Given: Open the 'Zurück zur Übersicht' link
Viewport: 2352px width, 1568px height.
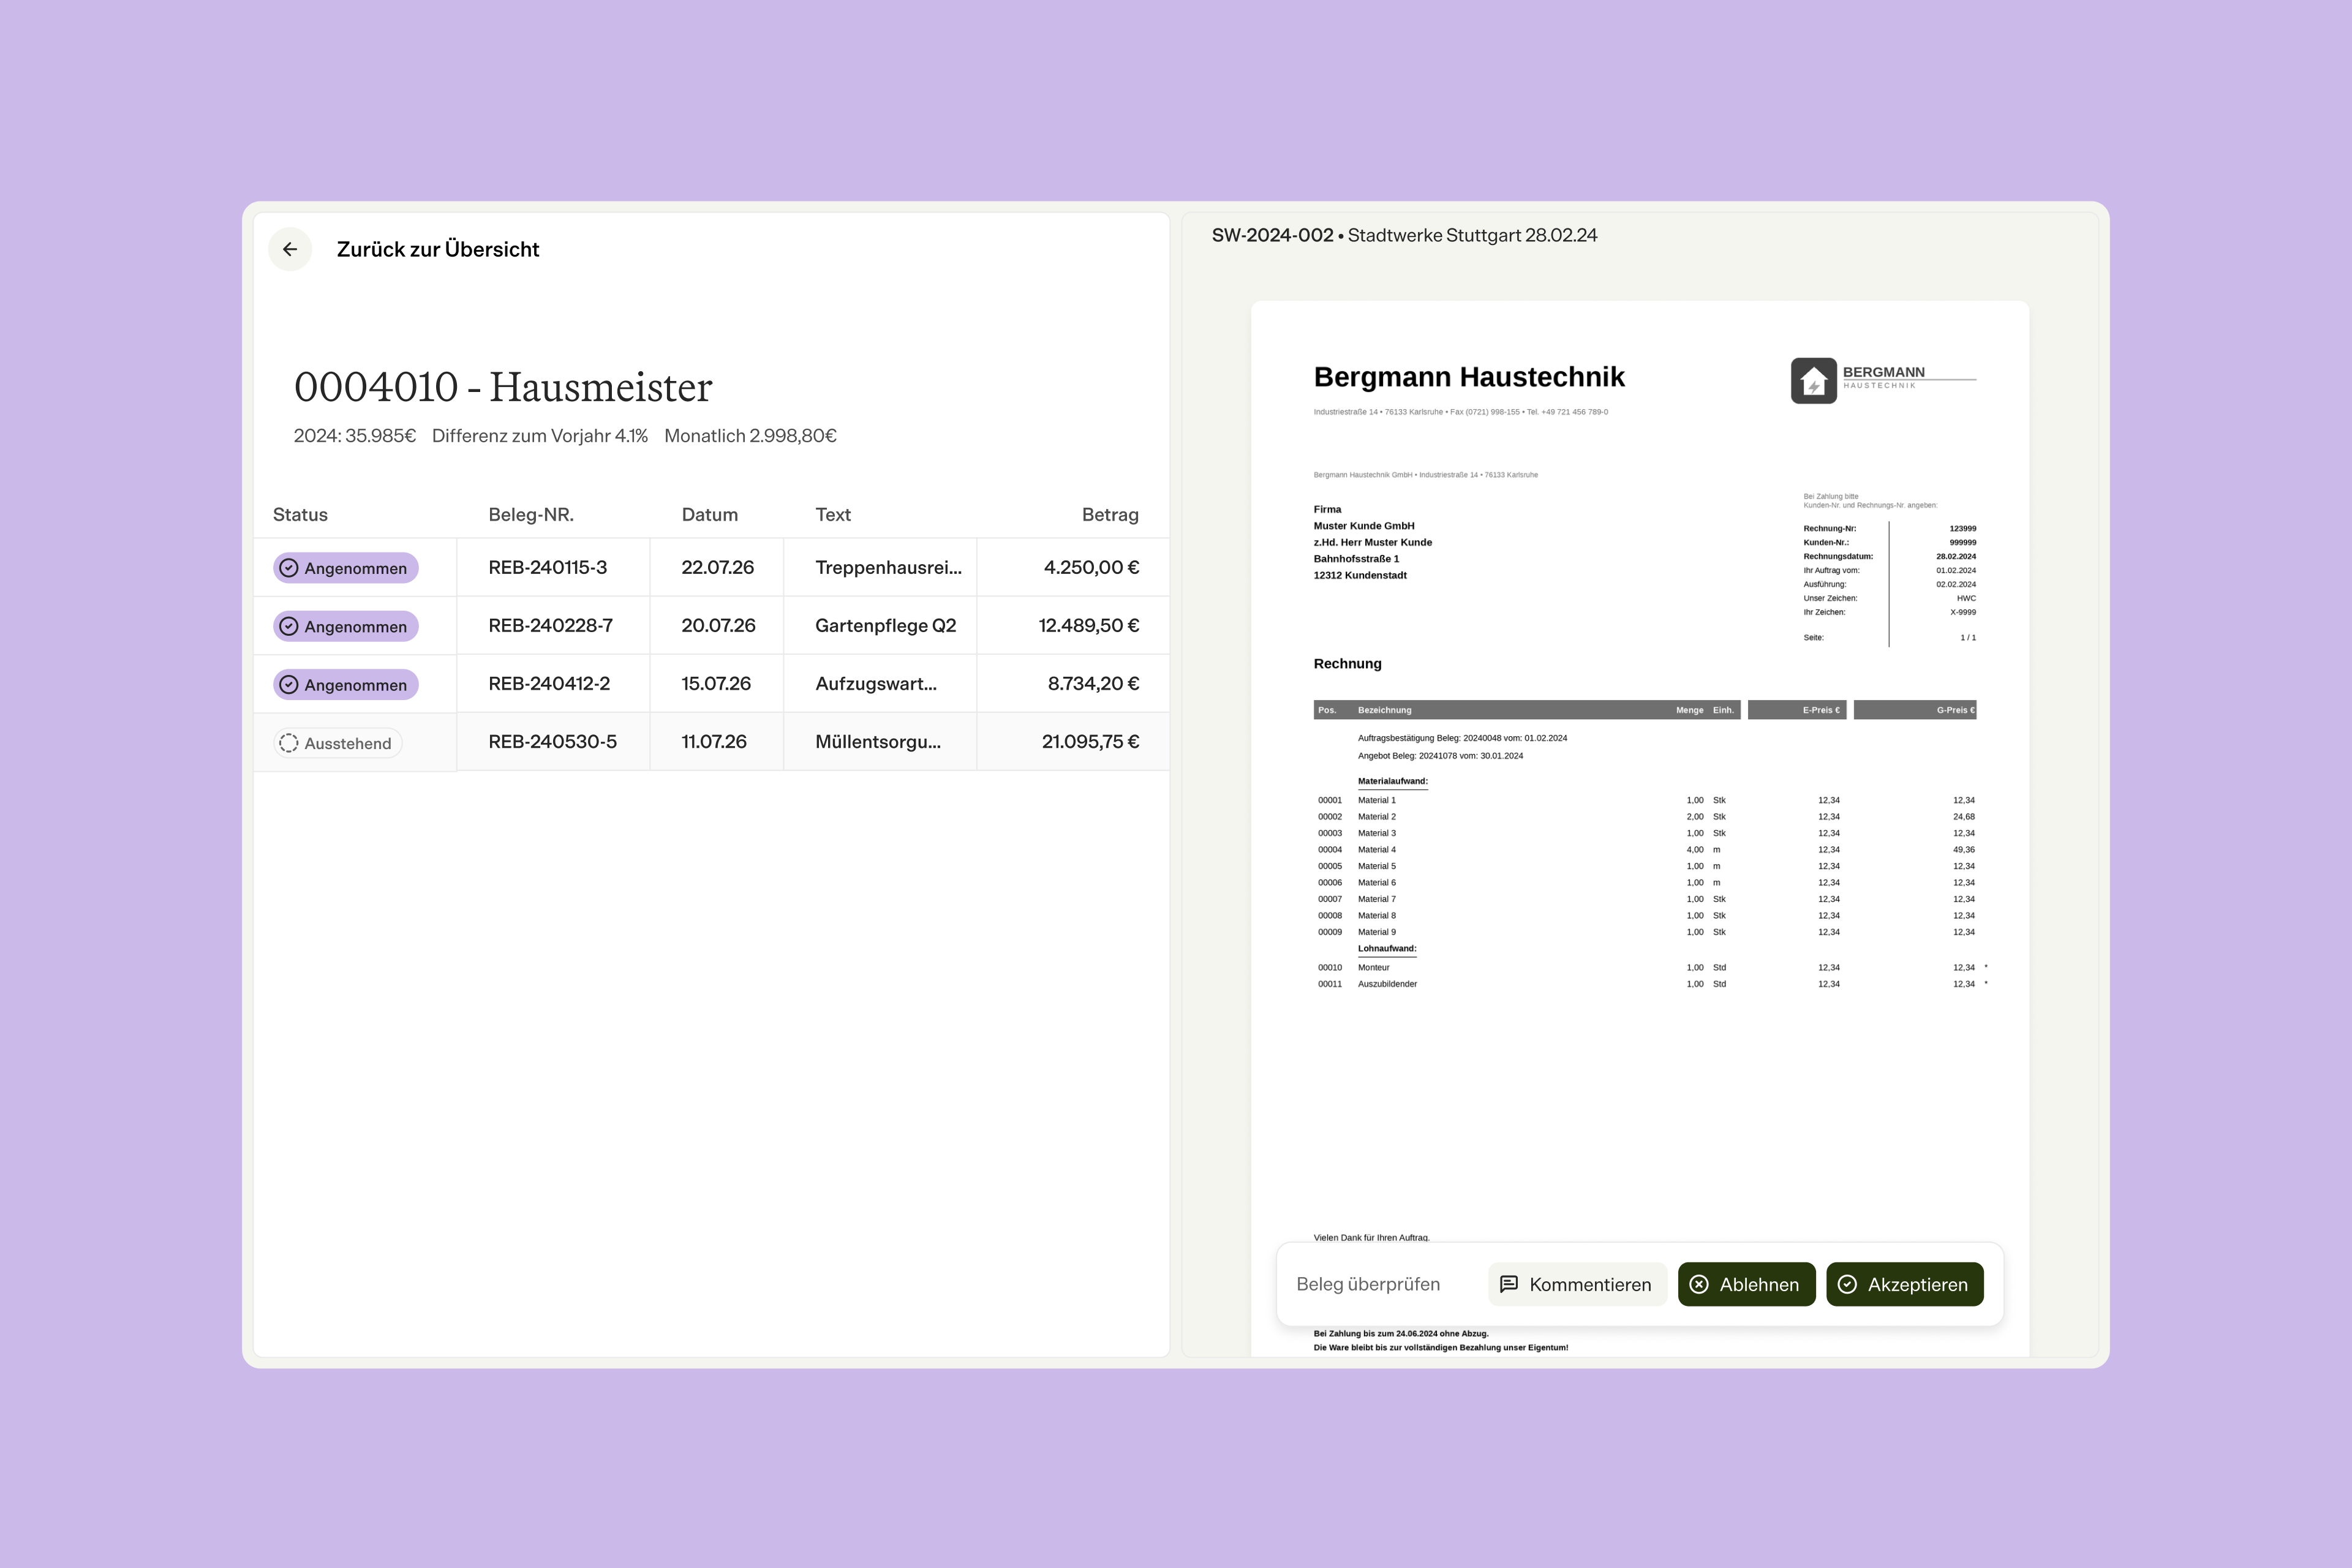Looking at the screenshot, I should pos(437,249).
